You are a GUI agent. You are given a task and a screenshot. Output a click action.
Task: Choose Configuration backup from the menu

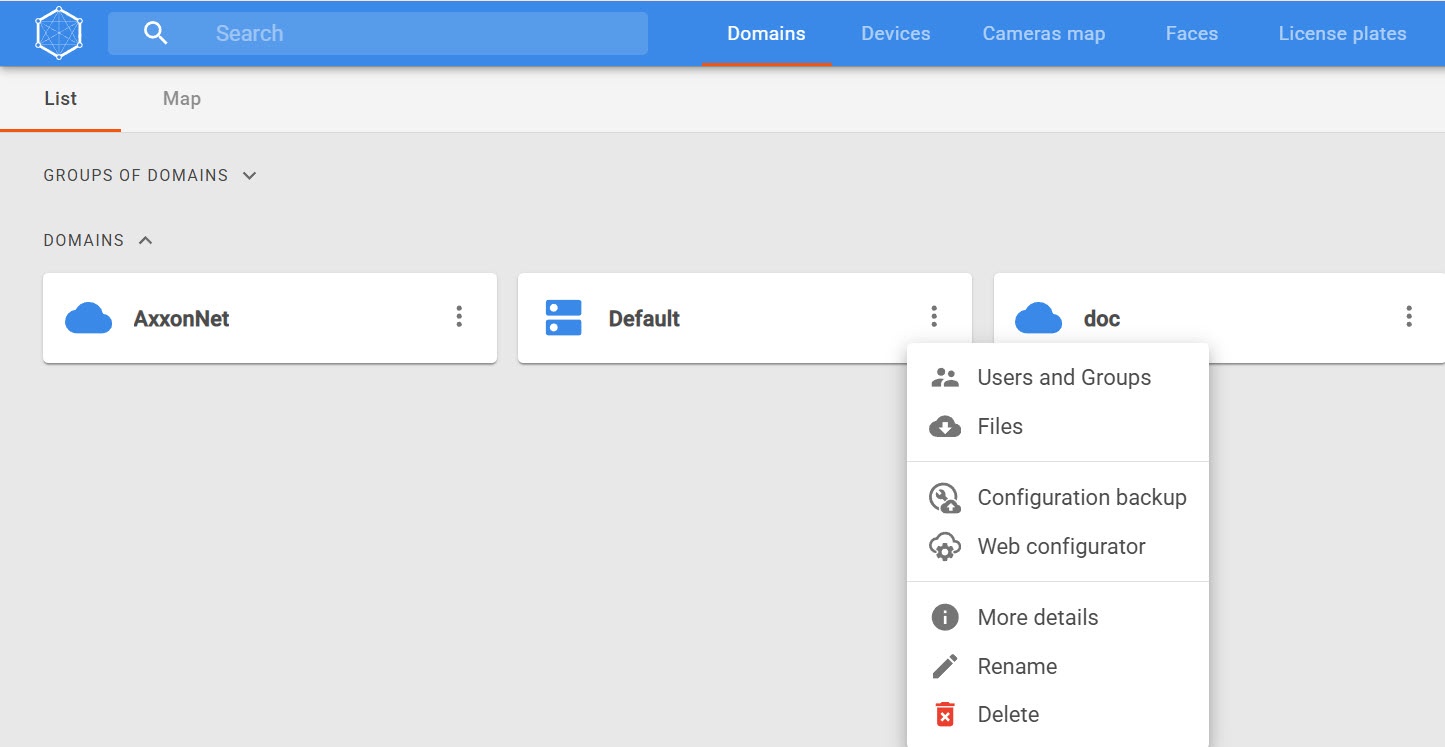coord(1081,498)
